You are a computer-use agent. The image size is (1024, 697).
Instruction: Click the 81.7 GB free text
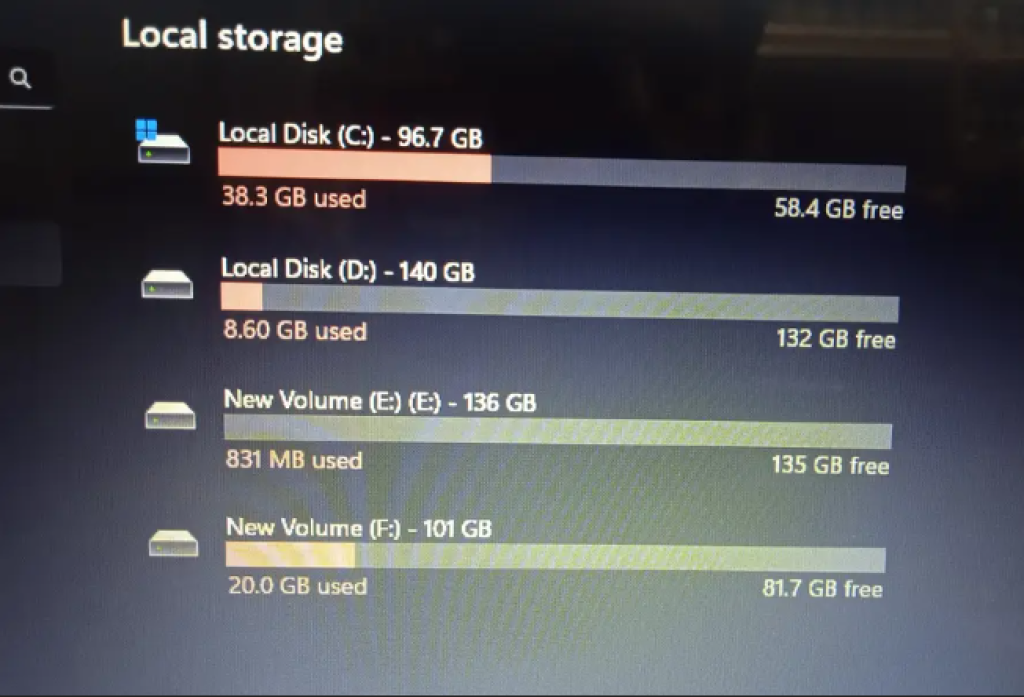pyautogui.click(x=822, y=587)
